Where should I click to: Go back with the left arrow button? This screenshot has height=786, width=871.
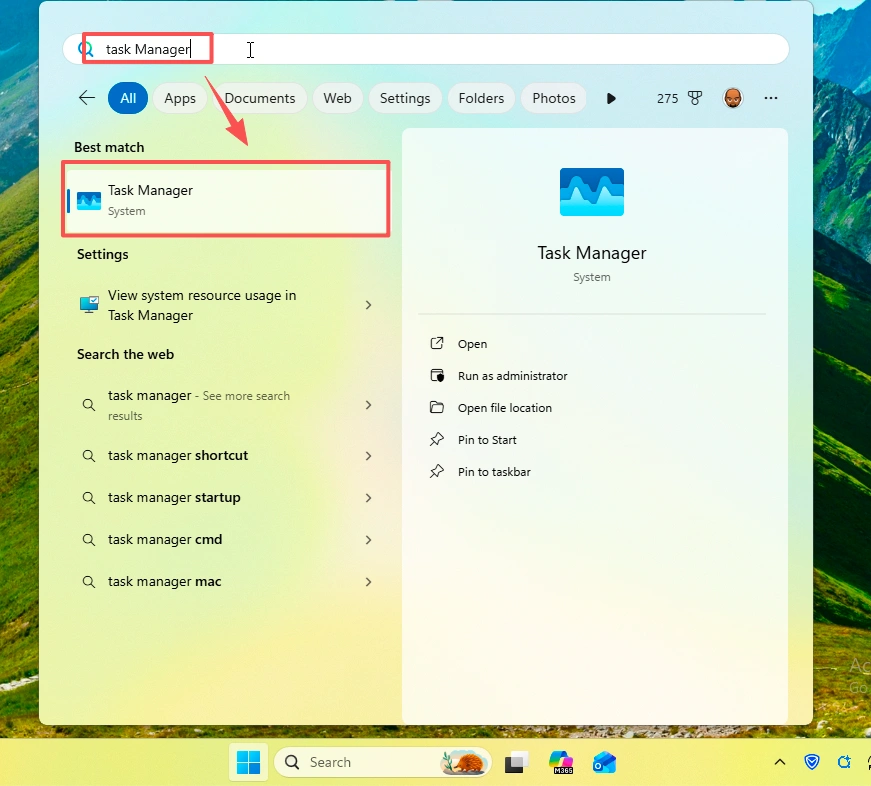[x=87, y=98]
